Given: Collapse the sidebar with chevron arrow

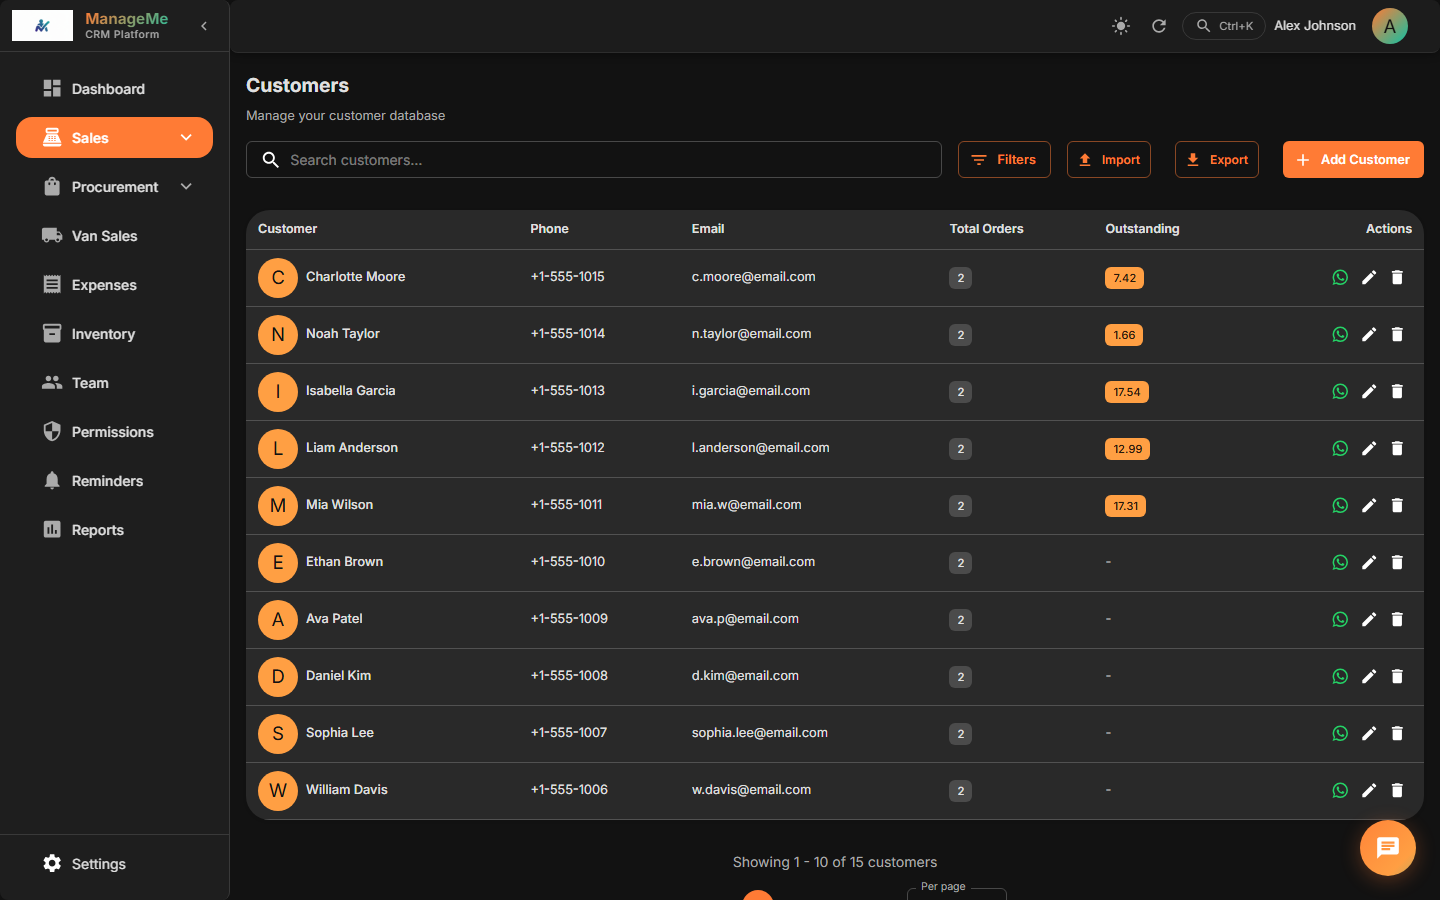Looking at the screenshot, I should [204, 26].
